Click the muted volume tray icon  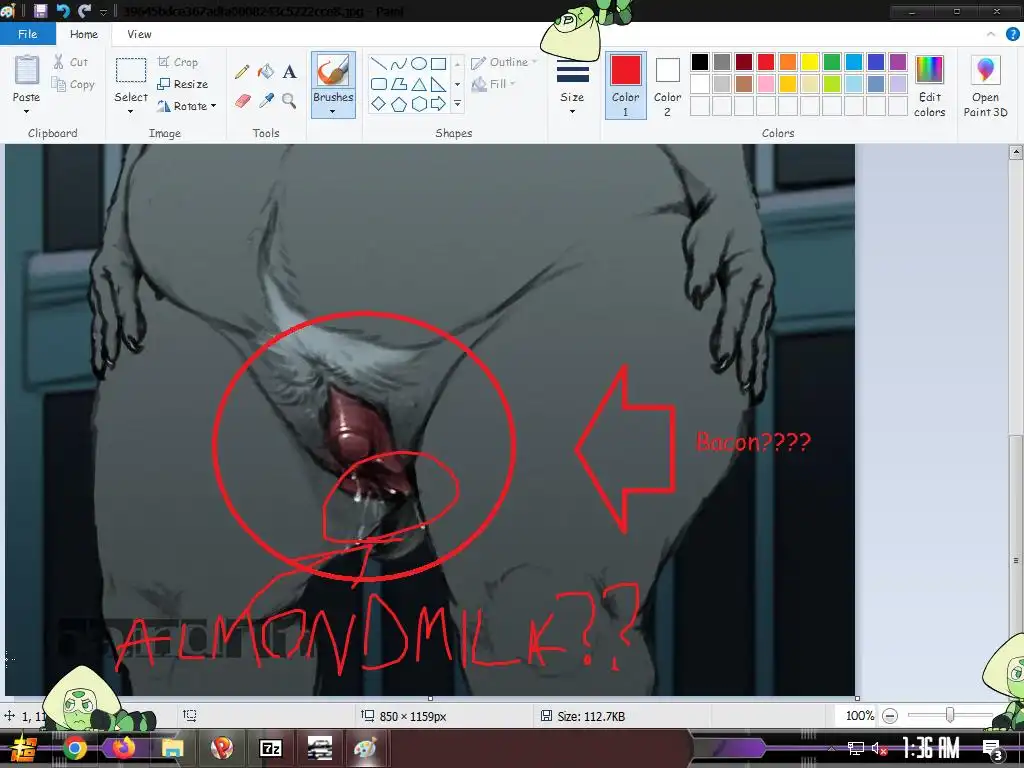click(879, 749)
